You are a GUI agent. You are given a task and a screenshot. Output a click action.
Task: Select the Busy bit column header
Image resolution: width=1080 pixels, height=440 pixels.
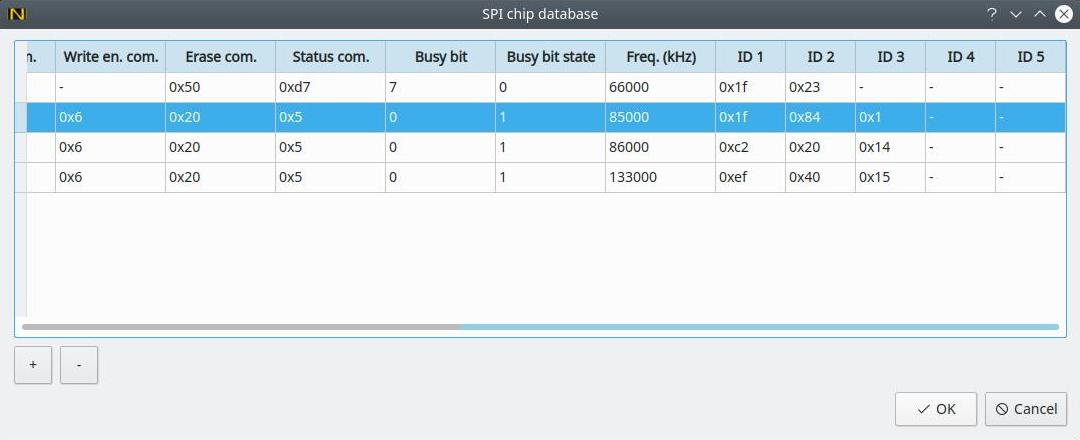(440, 57)
